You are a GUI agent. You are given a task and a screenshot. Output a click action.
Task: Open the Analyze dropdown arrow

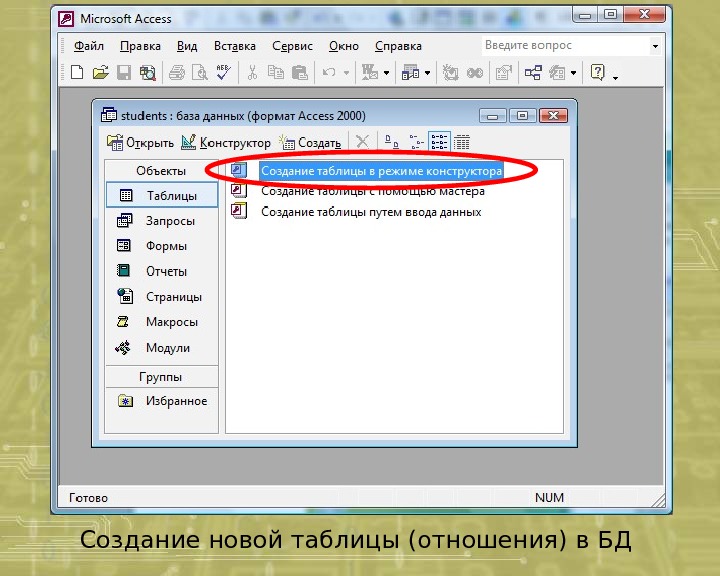point(427,73)
